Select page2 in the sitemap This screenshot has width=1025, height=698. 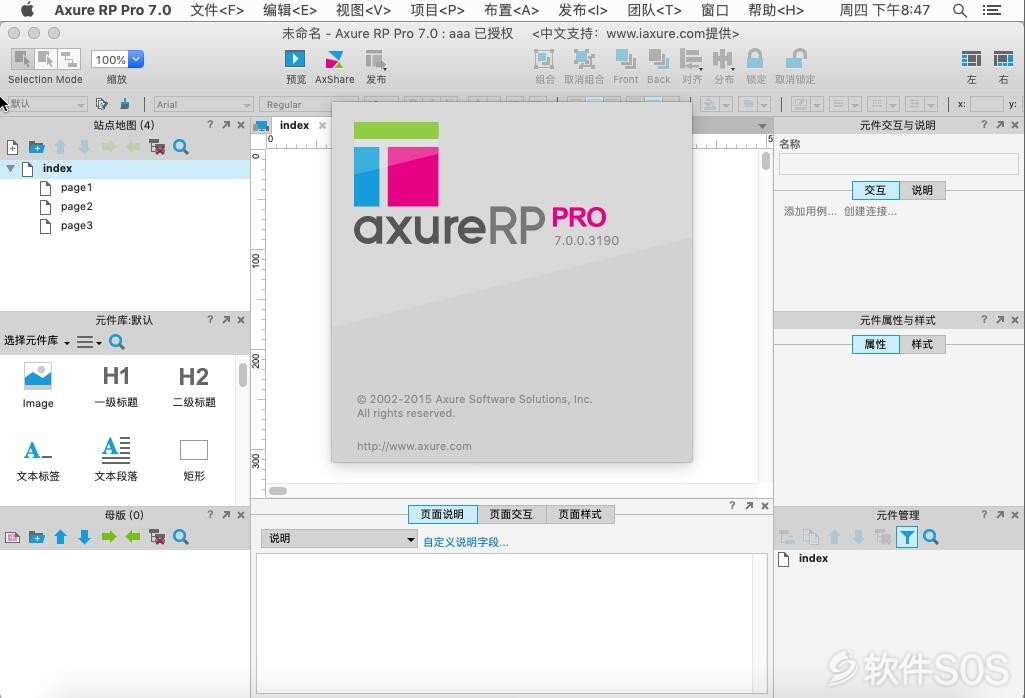pos(76,207)
